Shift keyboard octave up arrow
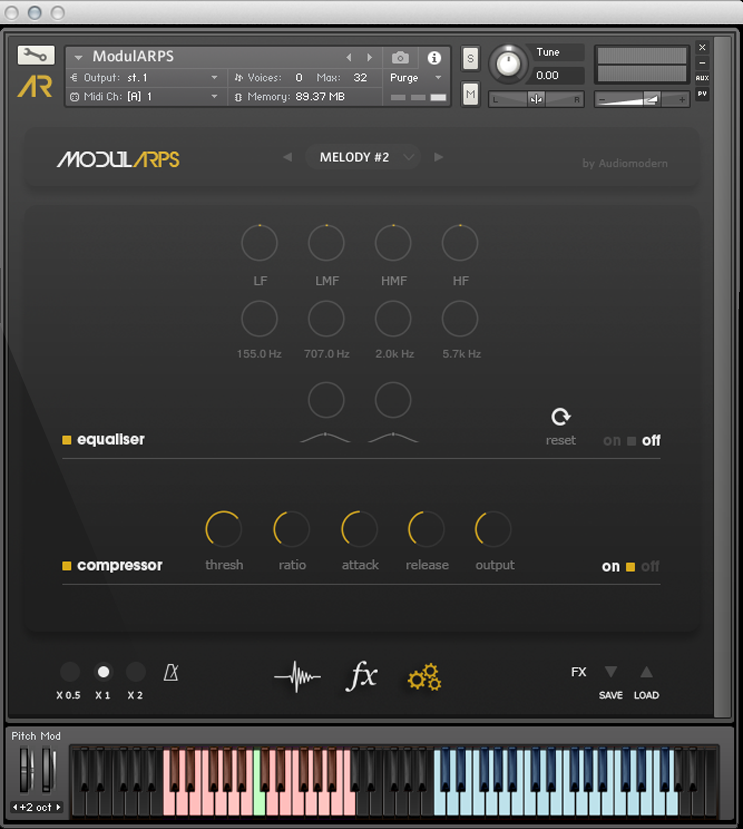 pyautogui.click(x=58, y=807)
